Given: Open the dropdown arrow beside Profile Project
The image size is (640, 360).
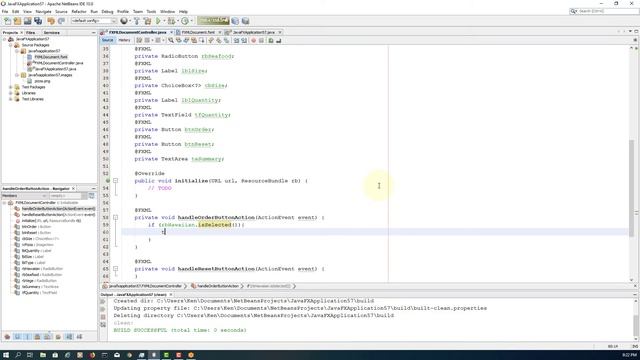Looking at the screenshot, I should pos(191,21).
